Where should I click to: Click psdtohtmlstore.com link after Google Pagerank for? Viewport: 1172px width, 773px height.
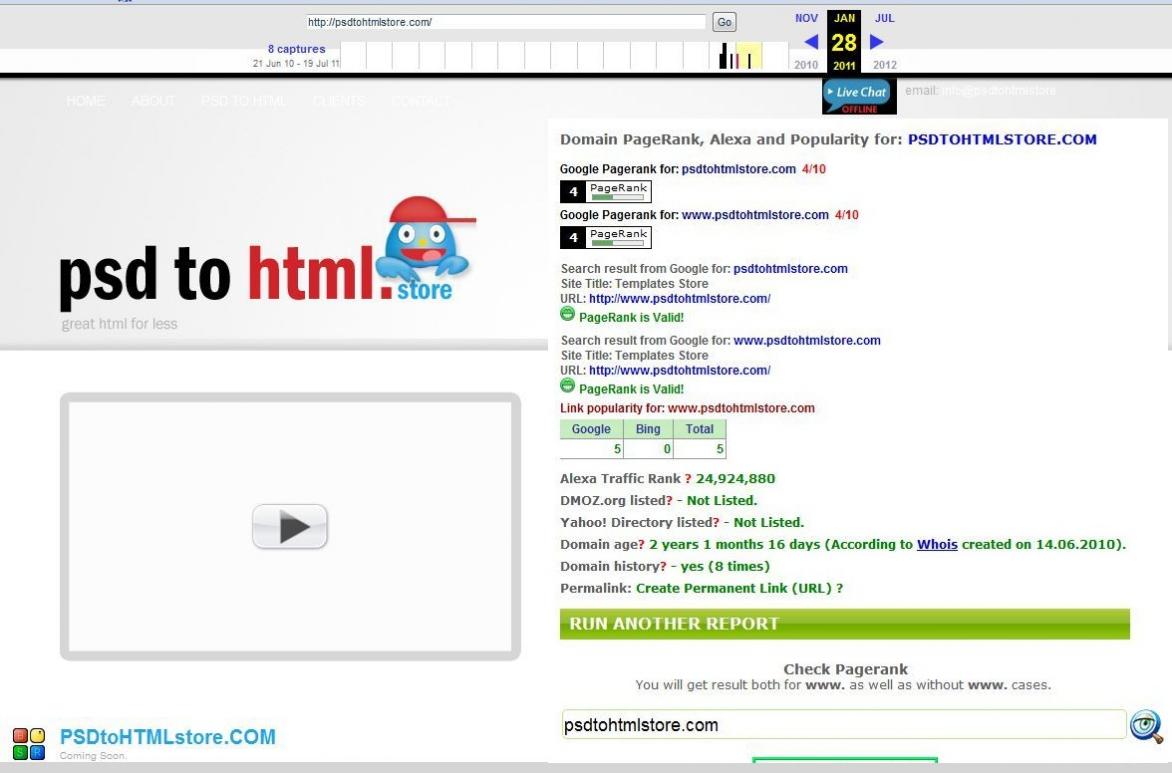[738, 169]
